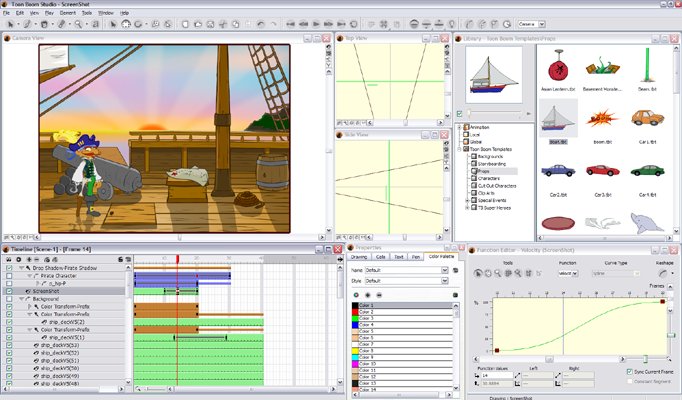The width and height of the screenshot is (682, 400).
Task: Click the red playhead marker in timeline
Action: tap(177, 259)
